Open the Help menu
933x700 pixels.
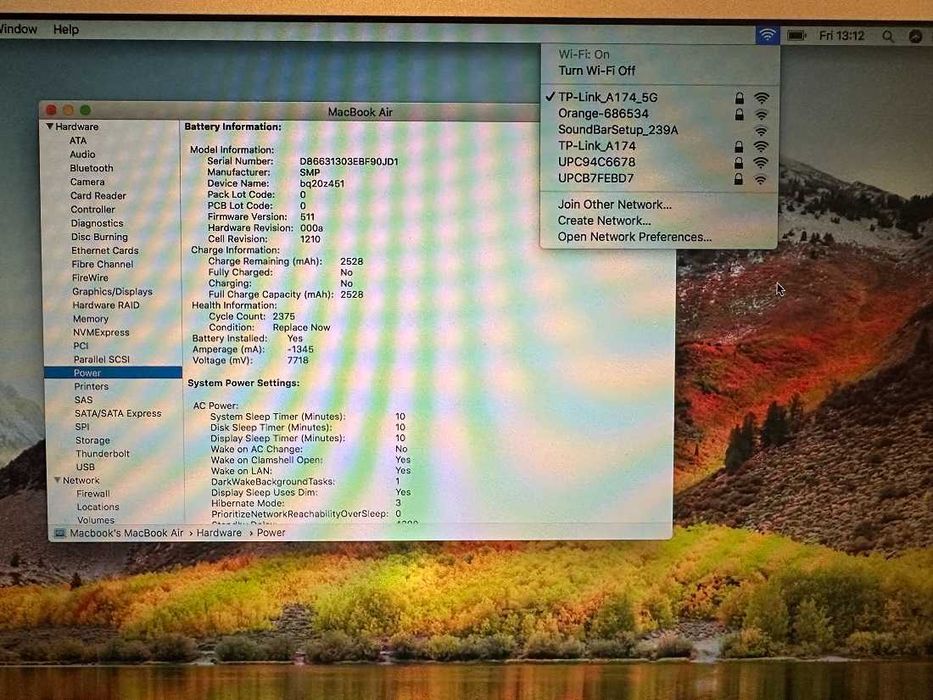click(x=66, y=29)
